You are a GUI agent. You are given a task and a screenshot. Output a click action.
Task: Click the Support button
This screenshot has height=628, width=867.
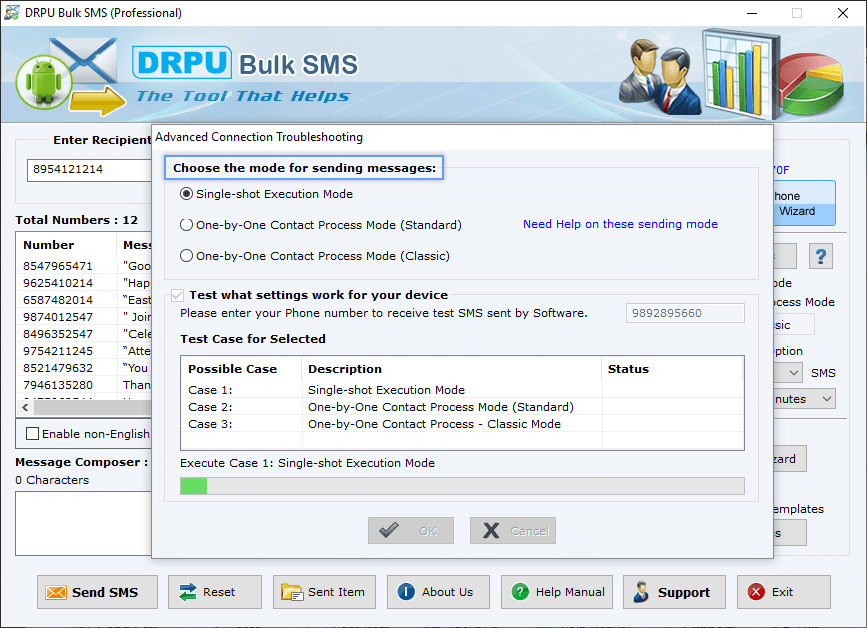coord(675,592)
